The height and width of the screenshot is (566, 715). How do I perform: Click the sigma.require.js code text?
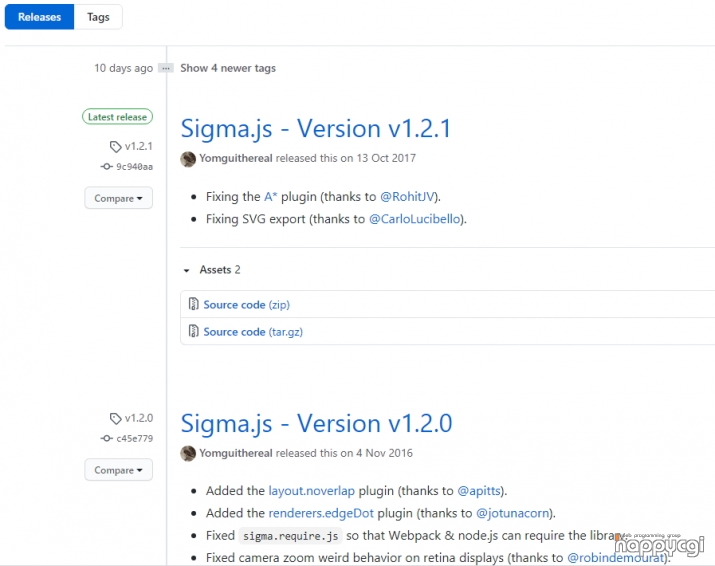coord(290,536)
